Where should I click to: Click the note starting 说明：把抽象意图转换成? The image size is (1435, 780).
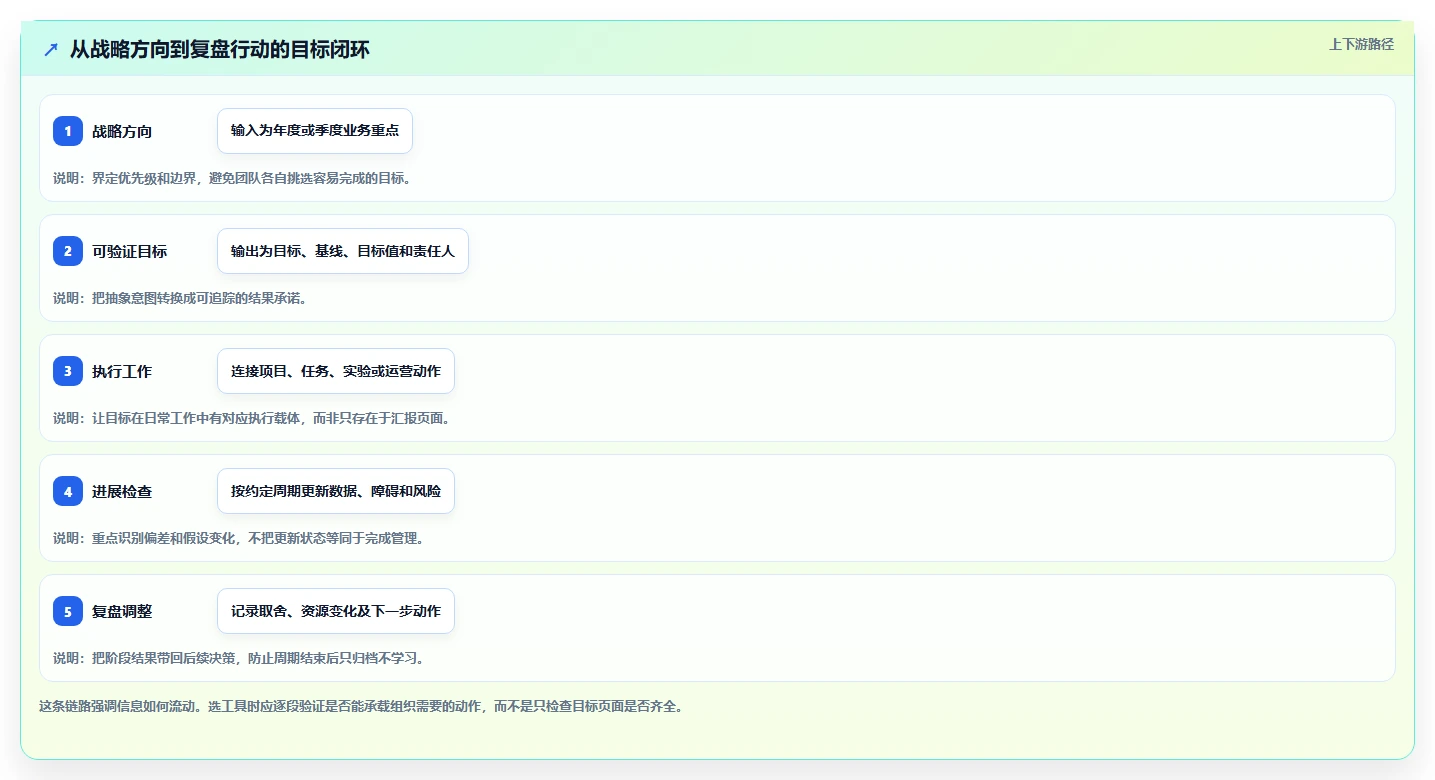(179, 298)
